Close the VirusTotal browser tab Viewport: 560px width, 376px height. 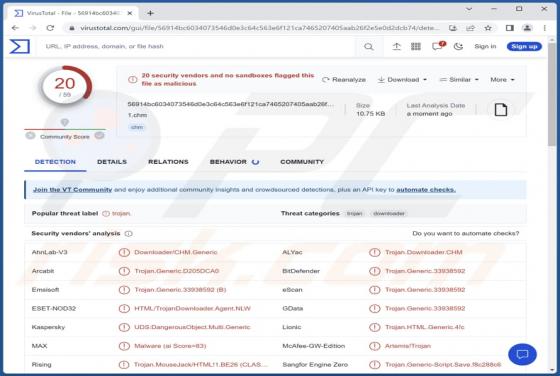(130, 13)
